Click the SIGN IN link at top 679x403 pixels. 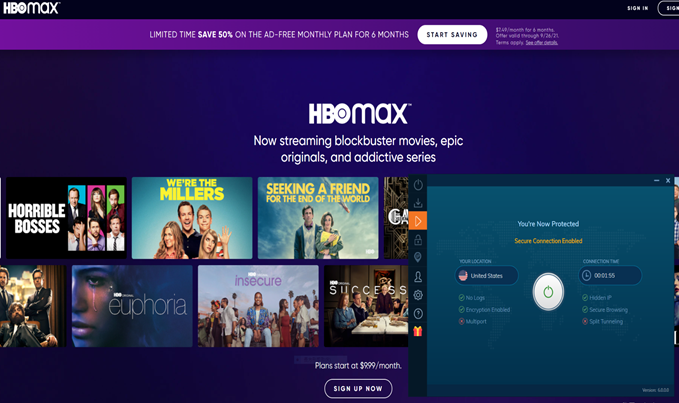click(637, 8)
